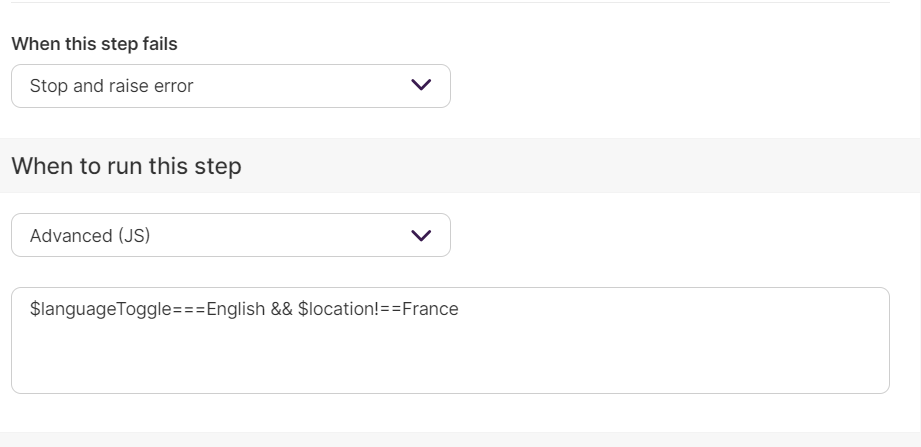The height and width of the screenshot is (447, 921).
Task: Click the When to run this step heading
Action: tap(126, 166)
